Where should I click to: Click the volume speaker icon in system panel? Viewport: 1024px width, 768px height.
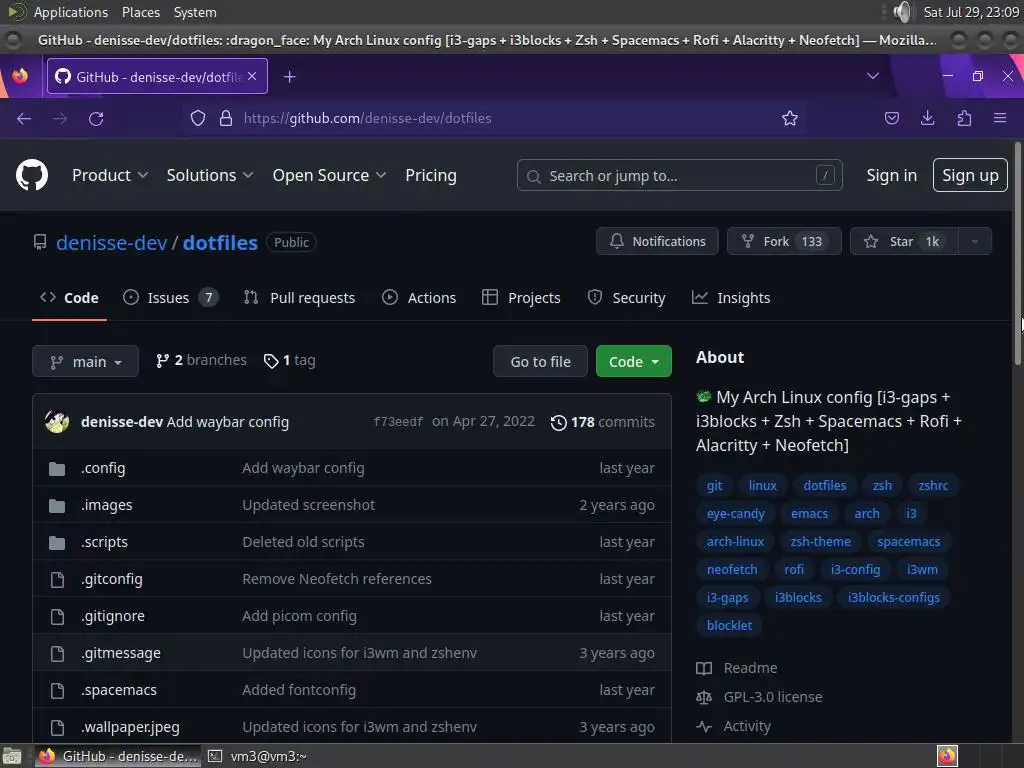coord(903,12)
